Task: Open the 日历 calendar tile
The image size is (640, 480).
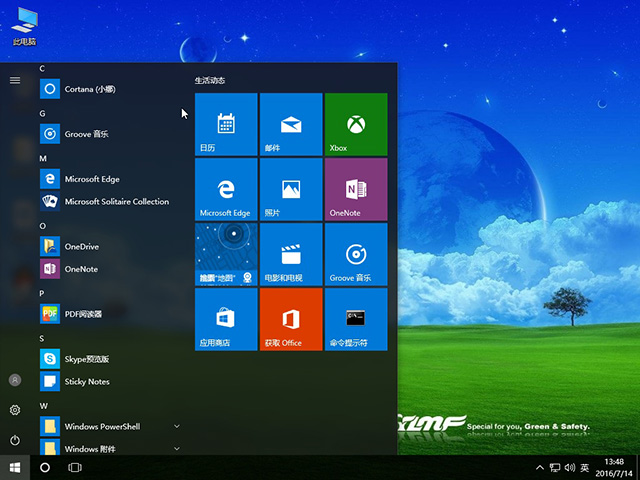Action: pos(226,124)
